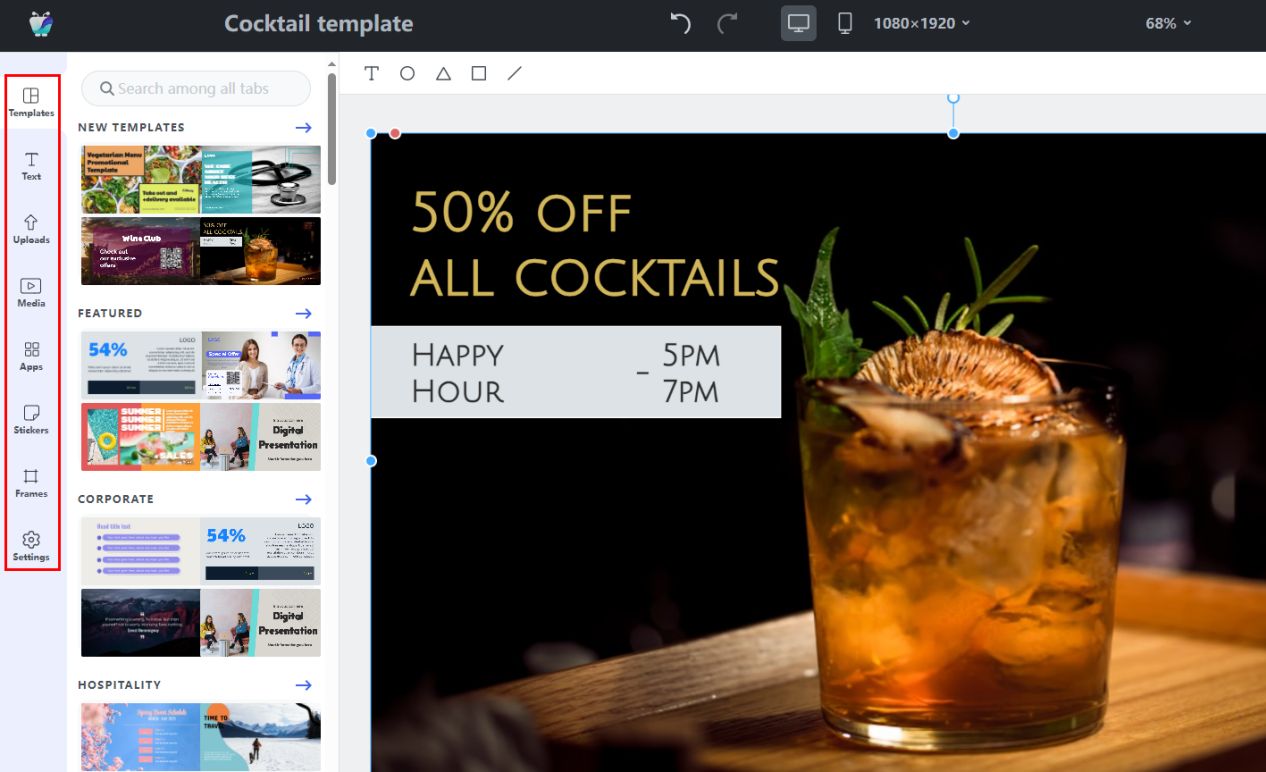
Task: Choose the purple bullet list Corporate template
Action: 140,551
